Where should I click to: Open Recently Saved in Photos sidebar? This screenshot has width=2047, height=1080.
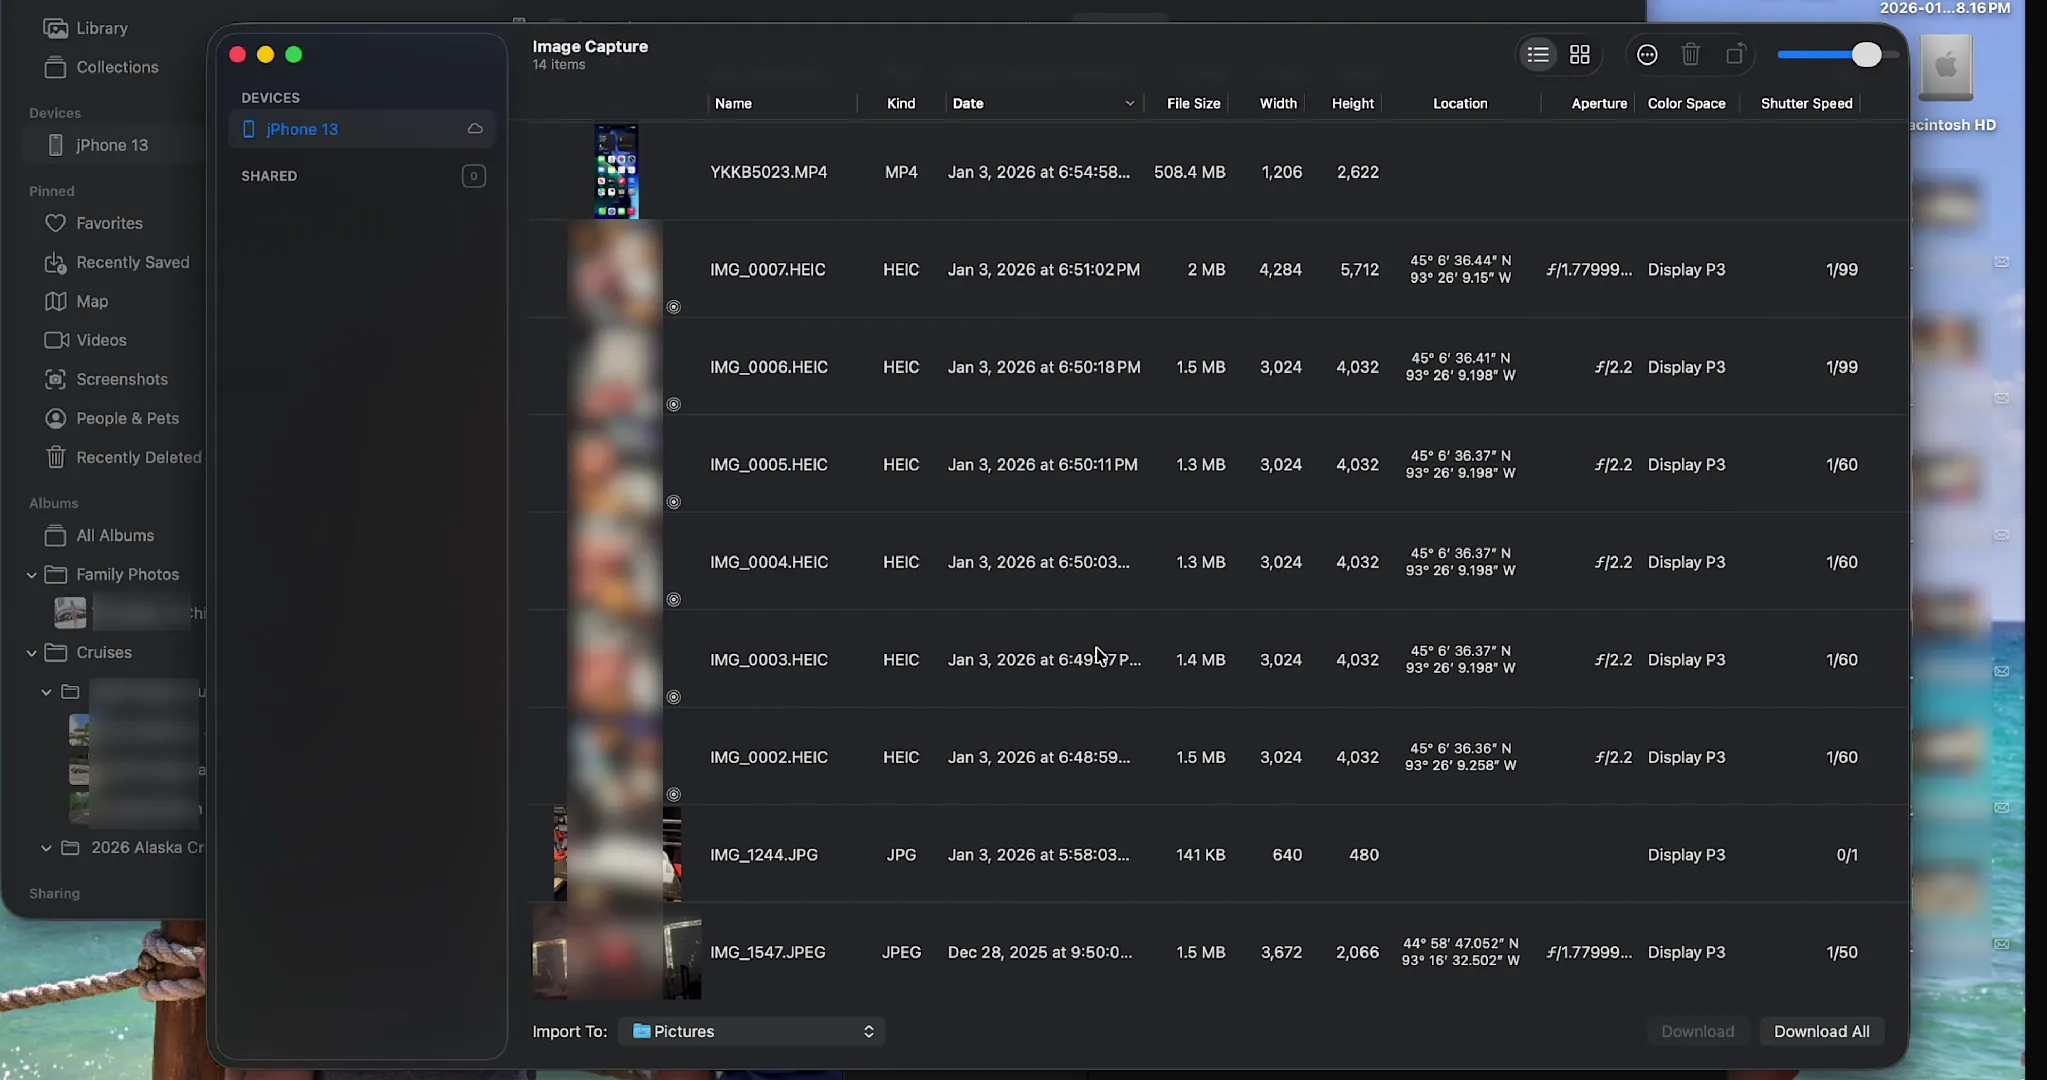(x=131, y=262)
